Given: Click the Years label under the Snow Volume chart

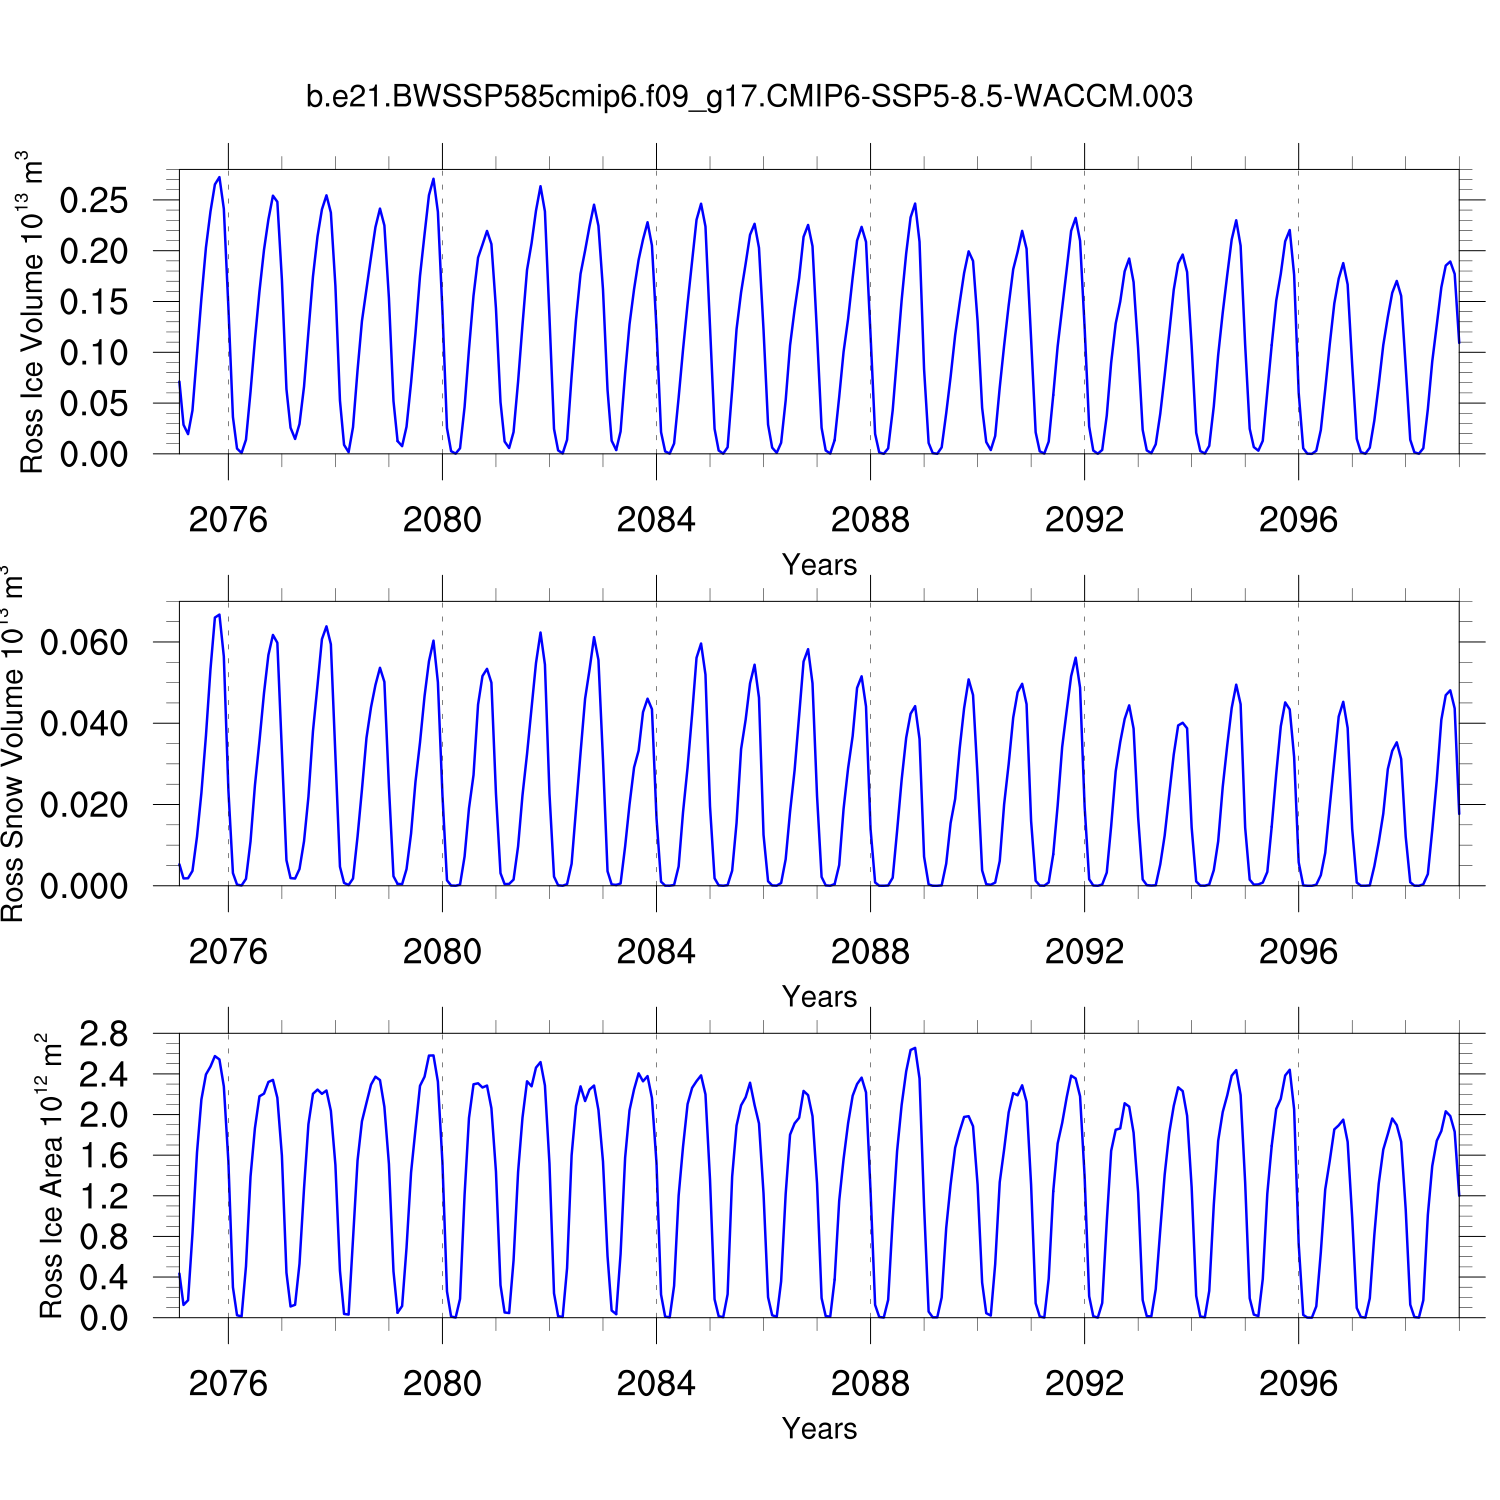Looking at the screenshot, I should pyautogui.click(x=819, y=997).
